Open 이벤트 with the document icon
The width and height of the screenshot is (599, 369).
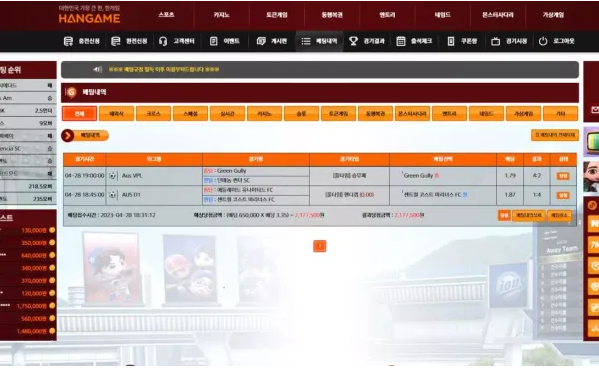tap(225, 41)
